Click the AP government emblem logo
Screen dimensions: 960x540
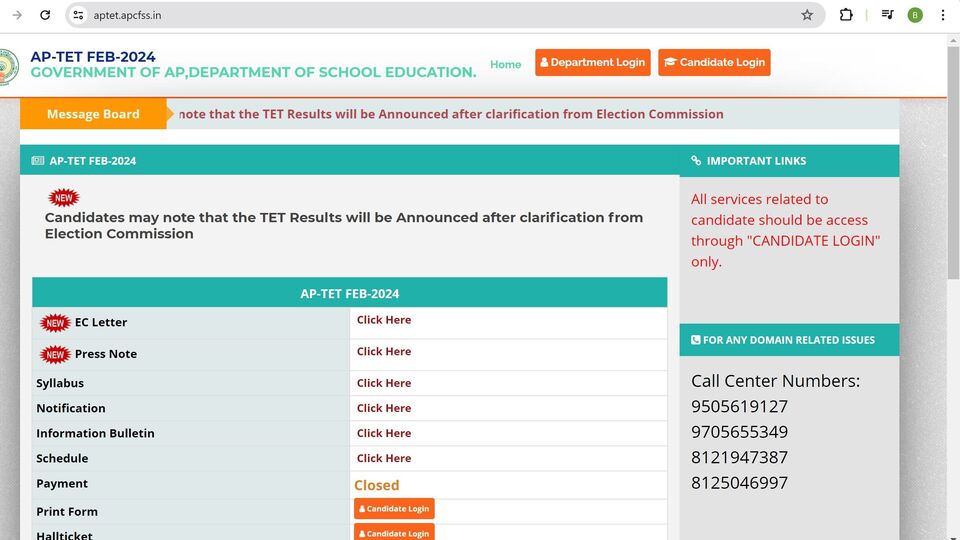point(9,66)
